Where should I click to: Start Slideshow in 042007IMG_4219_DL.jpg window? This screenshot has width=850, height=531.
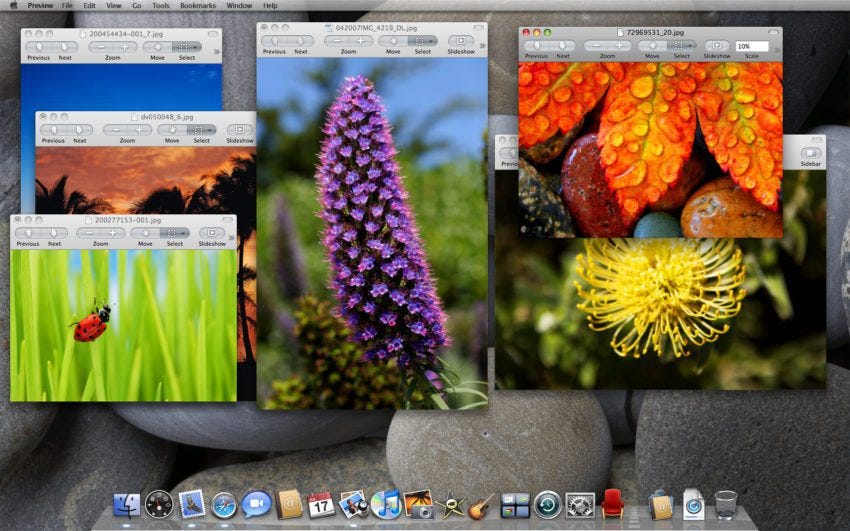pos(461,41)
